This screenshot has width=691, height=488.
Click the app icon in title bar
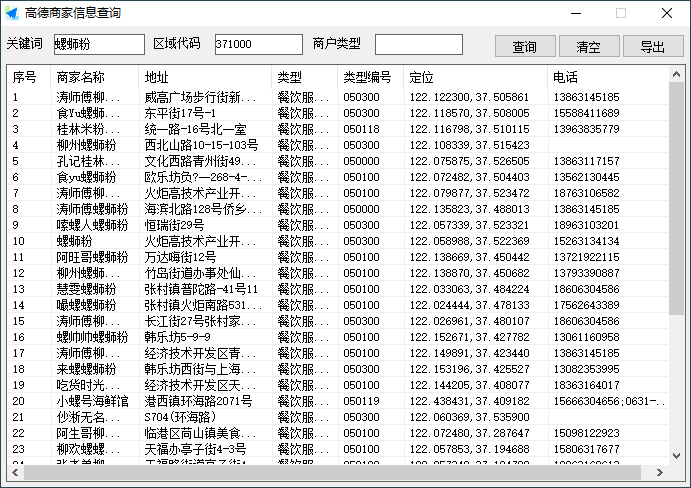(13, 13)
